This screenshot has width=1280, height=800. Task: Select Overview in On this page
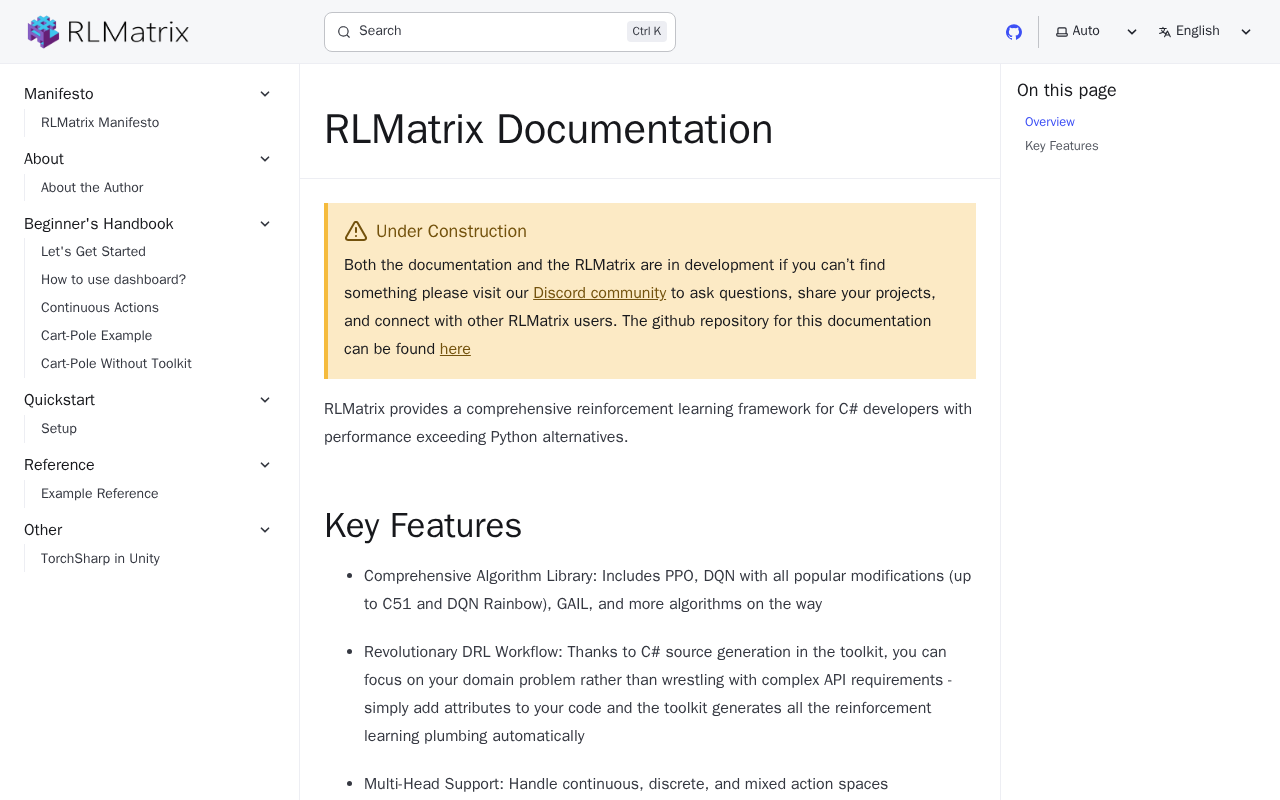[x=1050, y=122]
